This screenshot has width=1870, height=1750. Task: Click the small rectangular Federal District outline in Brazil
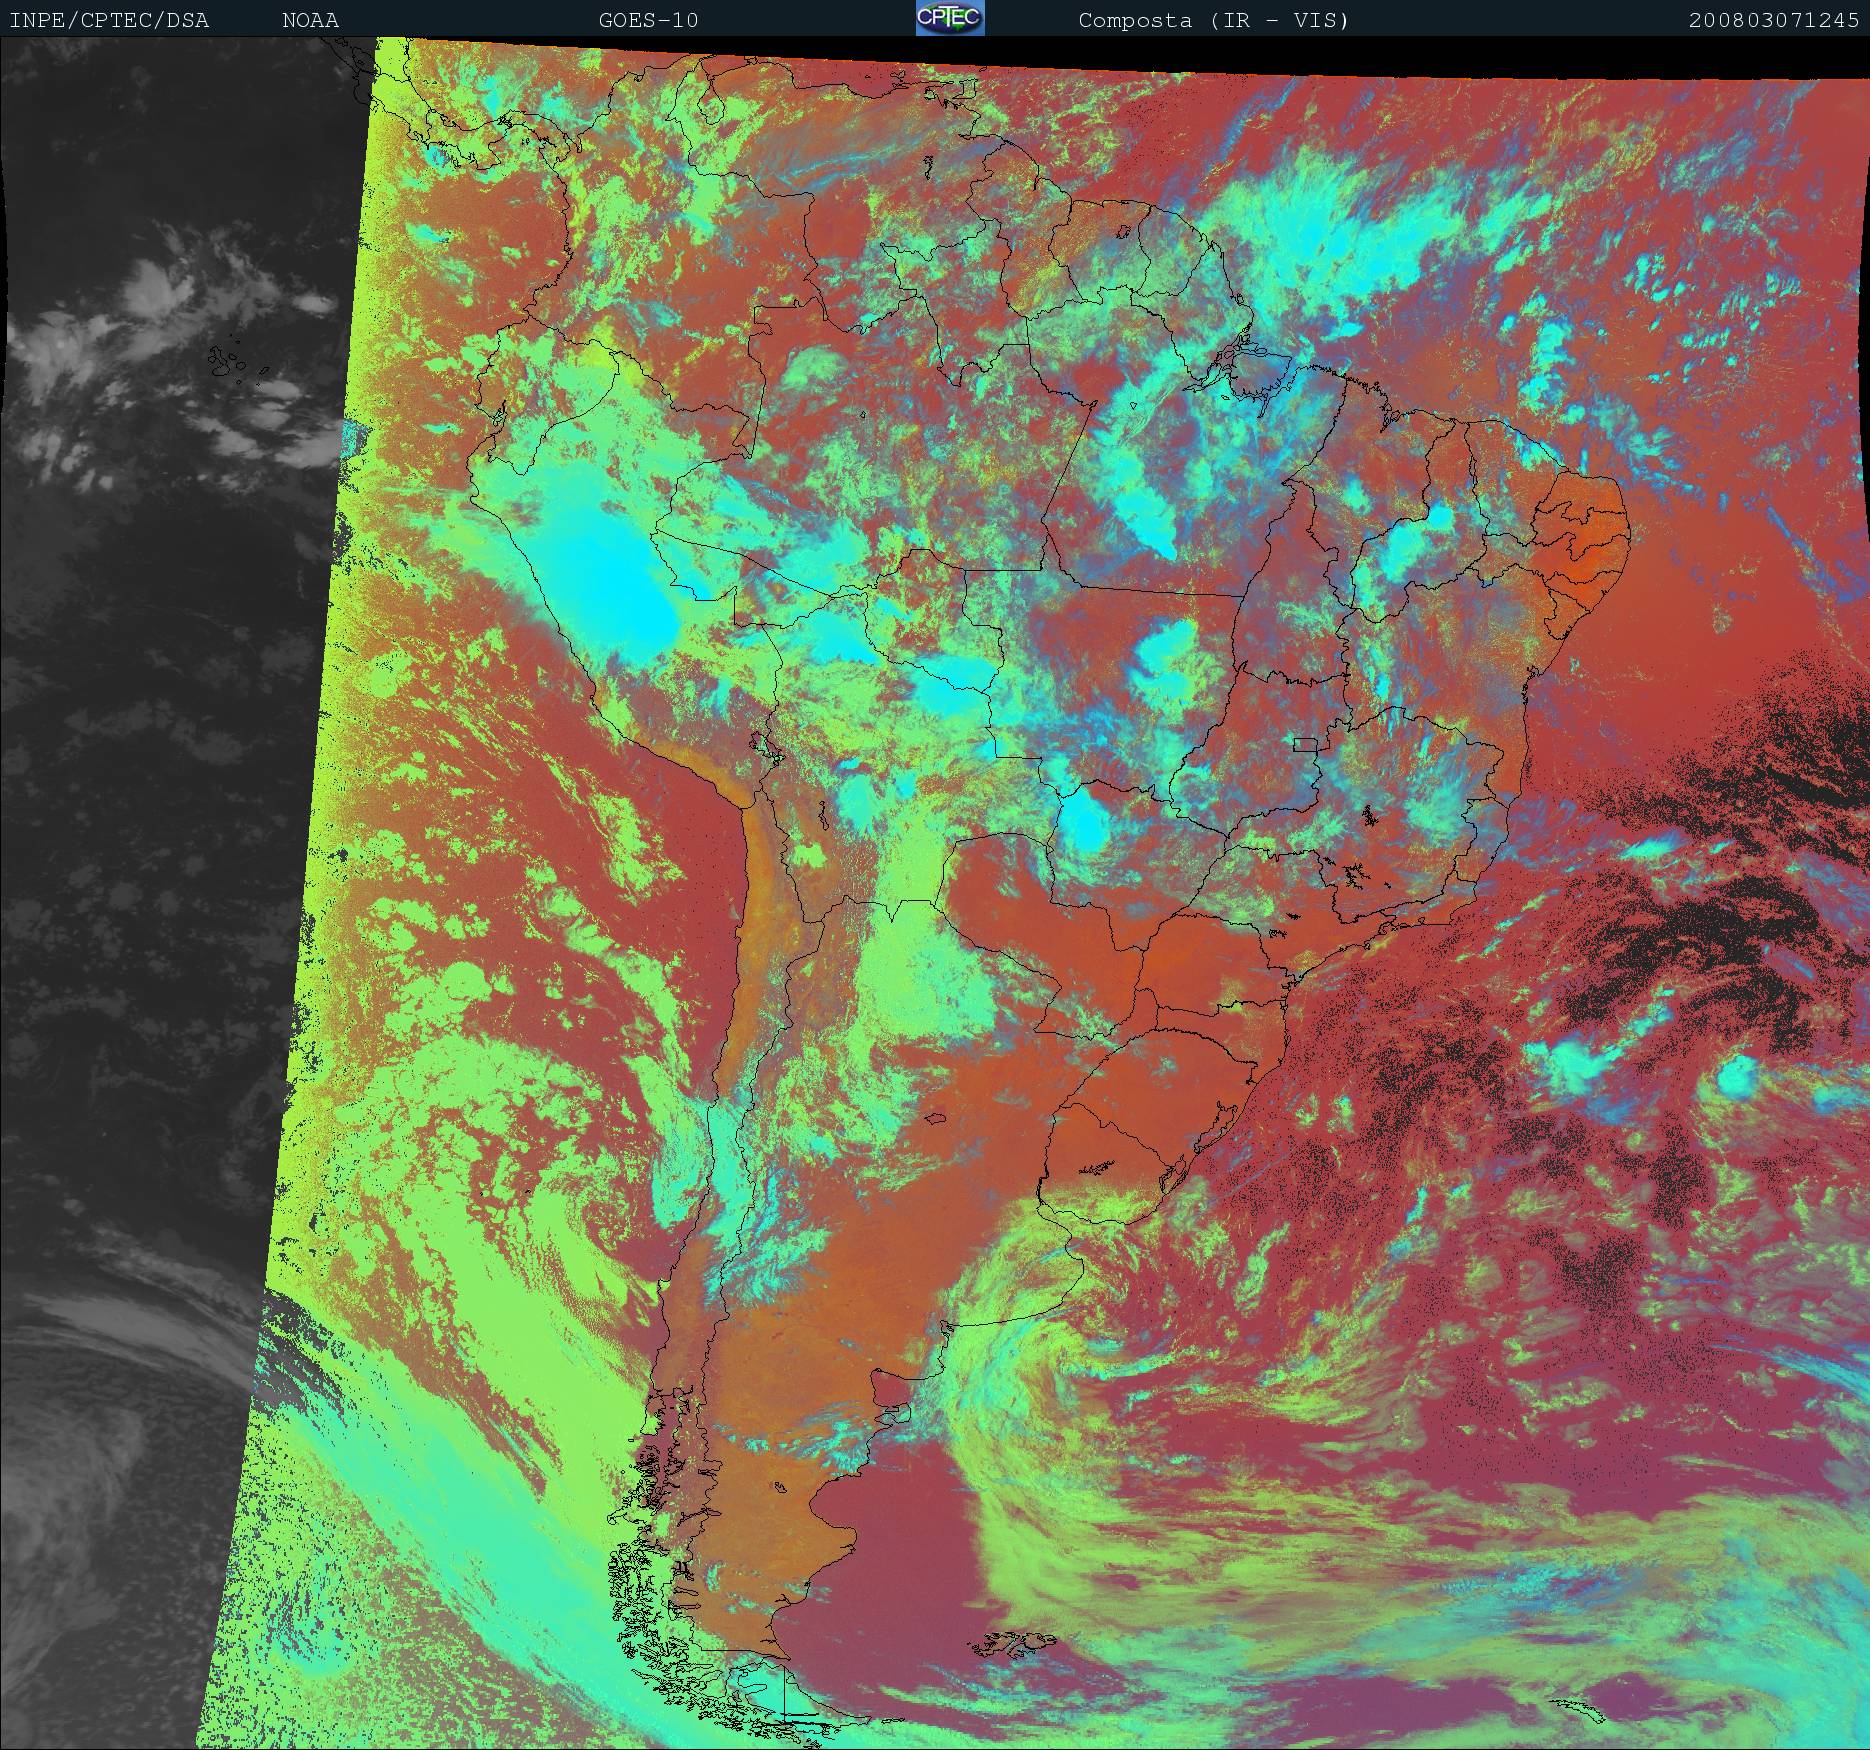tap(1305, 744)
